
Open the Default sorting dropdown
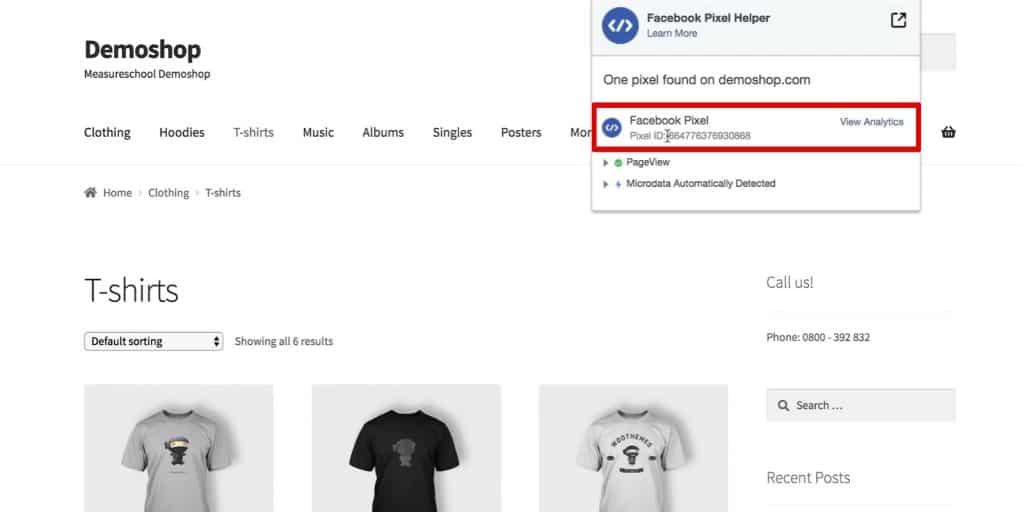153,341
